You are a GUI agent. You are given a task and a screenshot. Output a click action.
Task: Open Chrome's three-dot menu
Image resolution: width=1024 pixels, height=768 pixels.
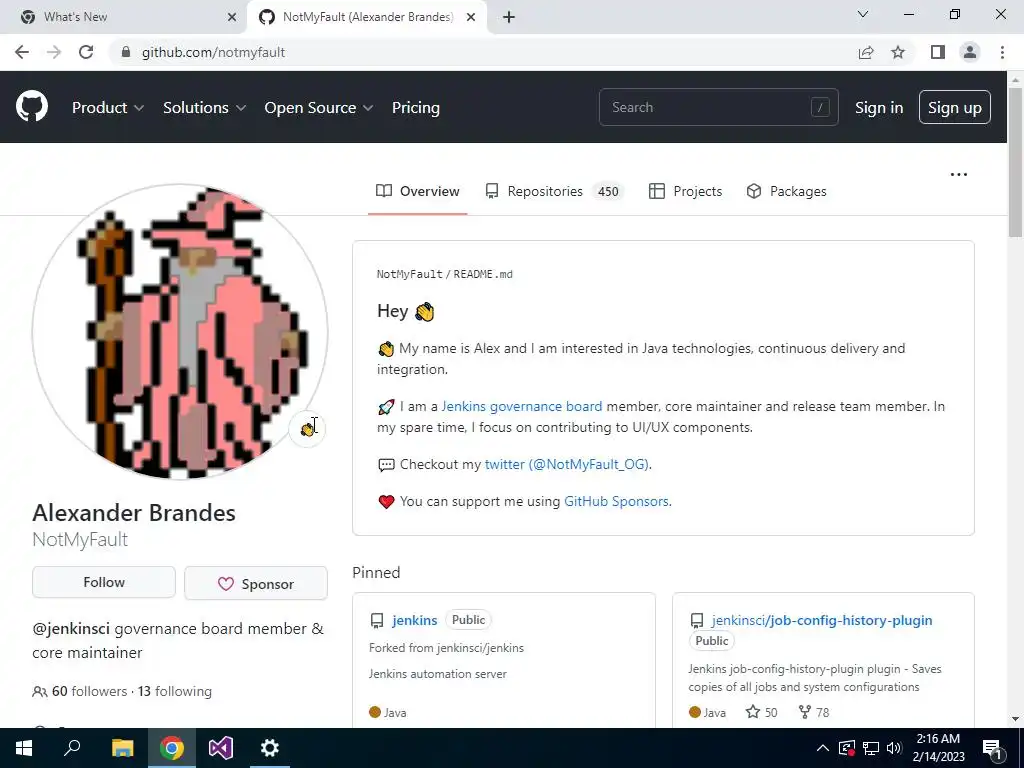tap(1002, 52)
